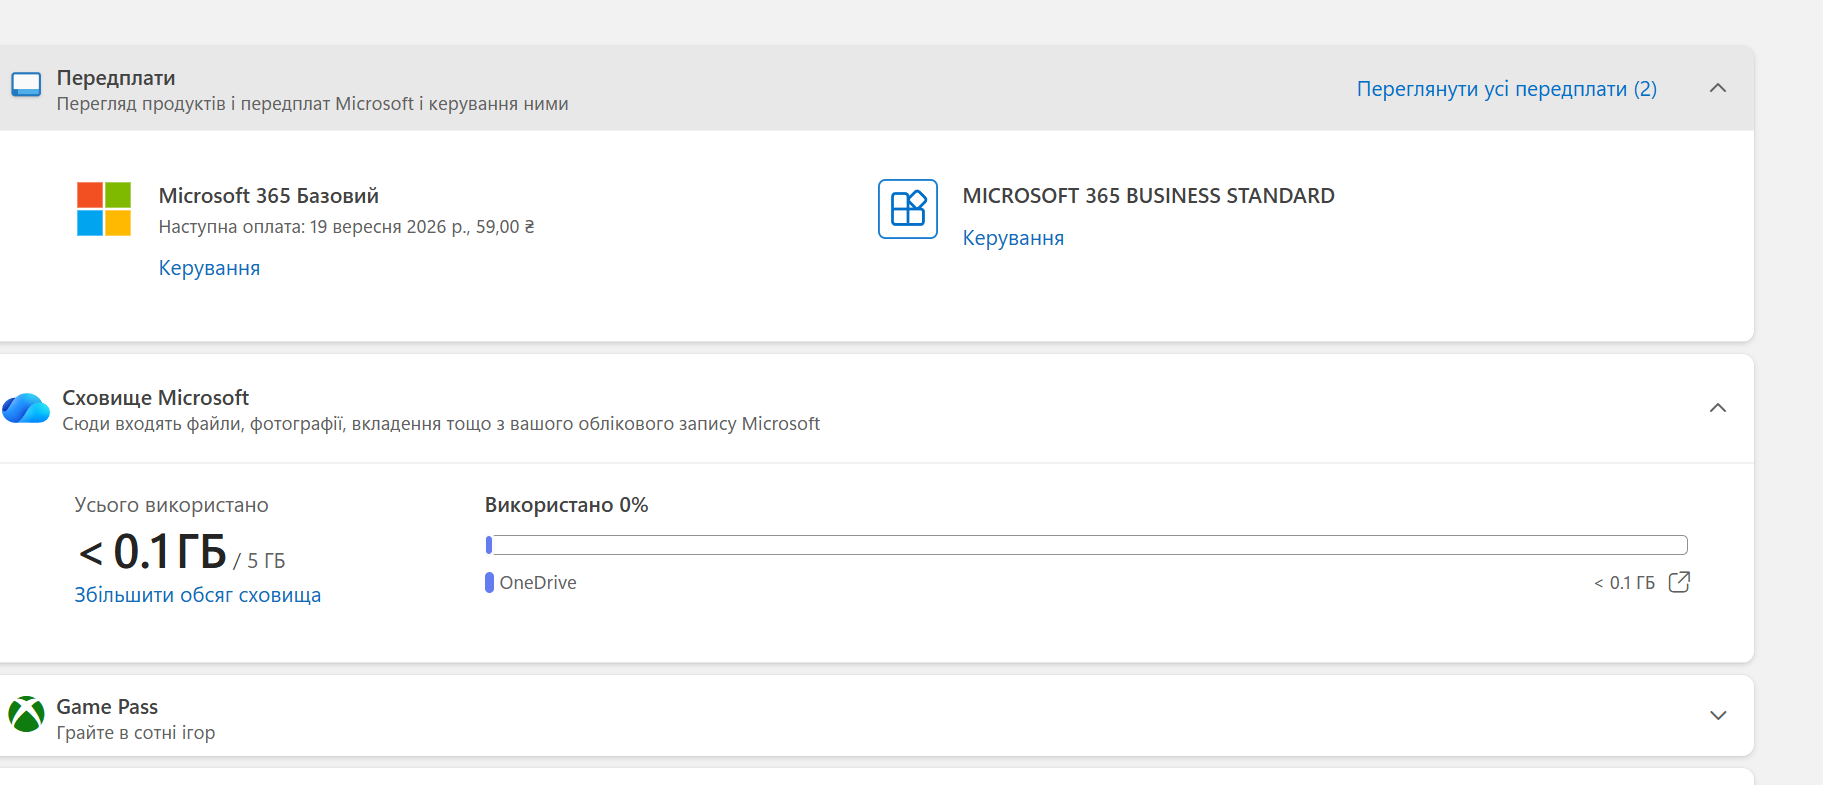Click the Microsoft 365 Базовий title
Screen dimensions: 1823x785
269,196
